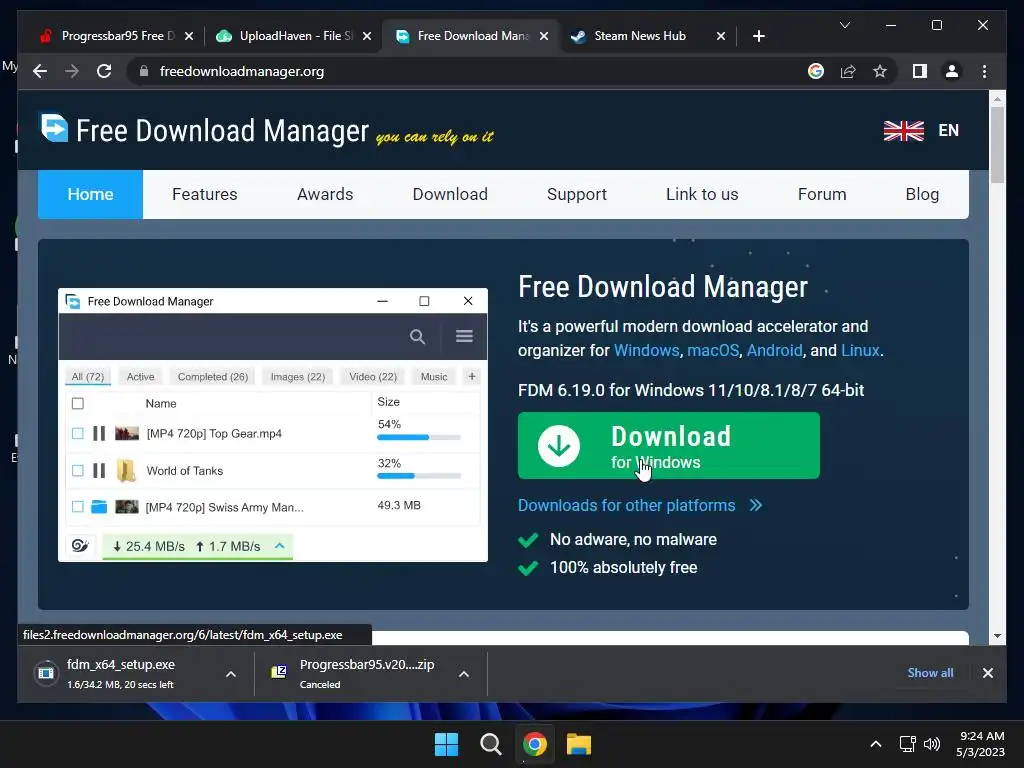Screen dimensions: 1024x768
Task: Close the Steam News Hub tab
Action: [x=721, y=37]
